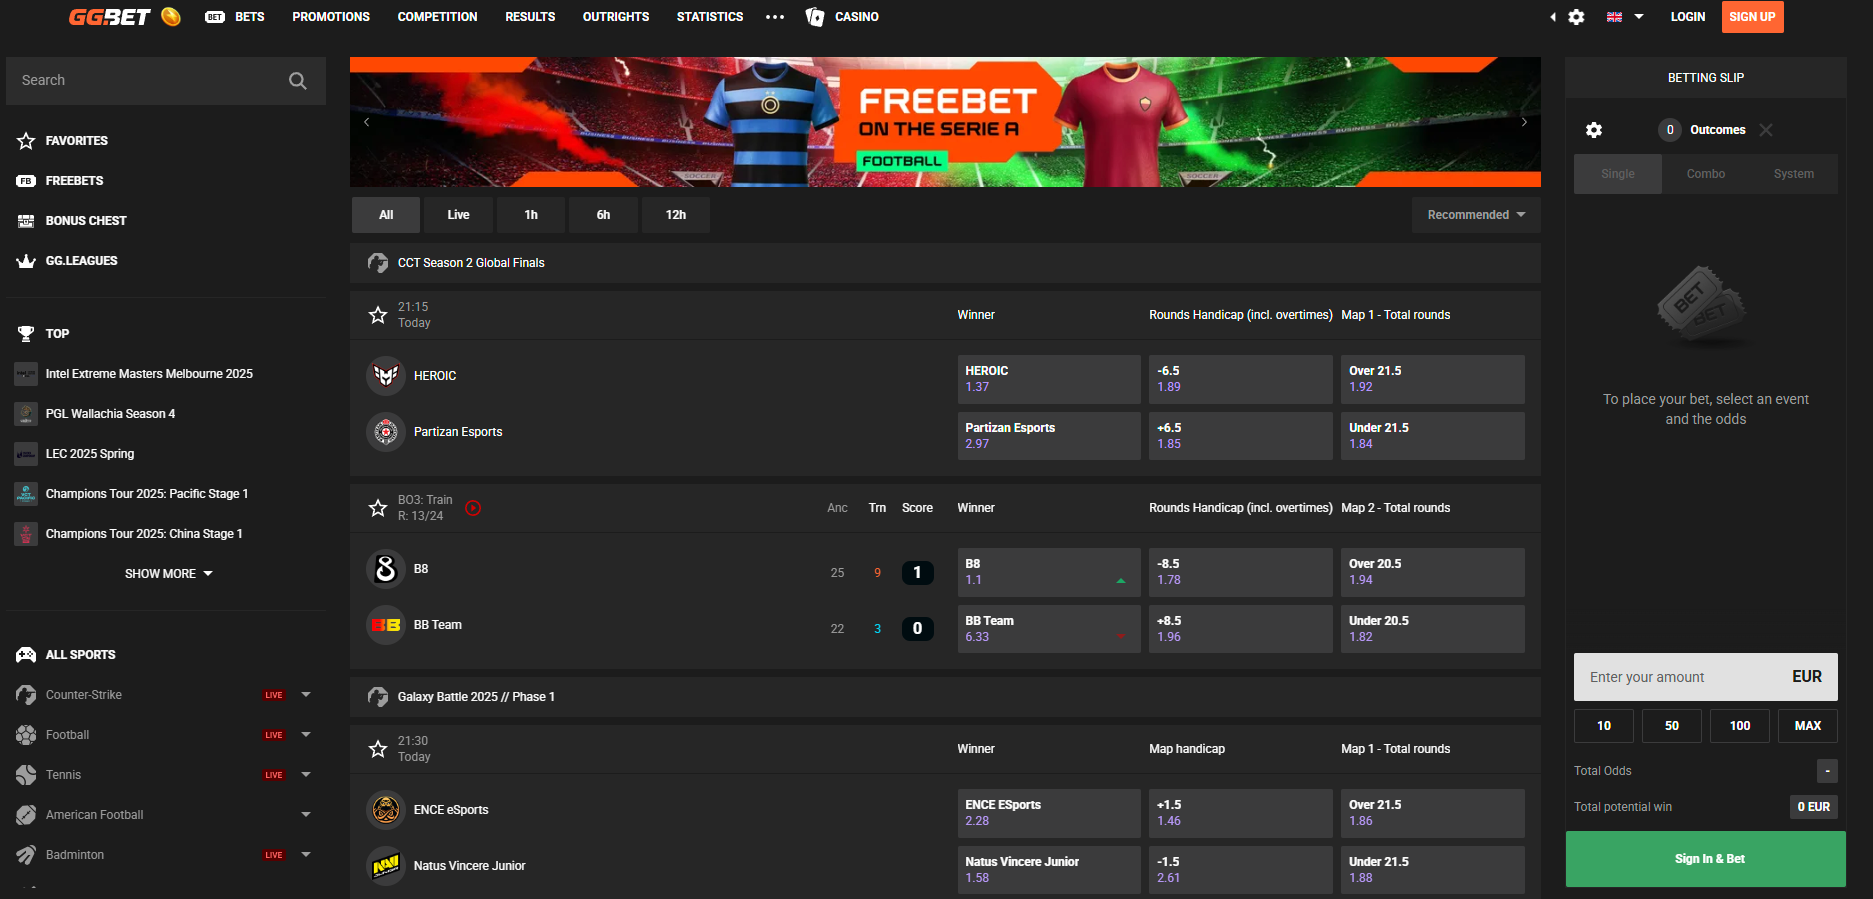Viewport: 1873px width, 899px height.
Task: Click the Partizan Esports team logo
Action: coord(386,432)
